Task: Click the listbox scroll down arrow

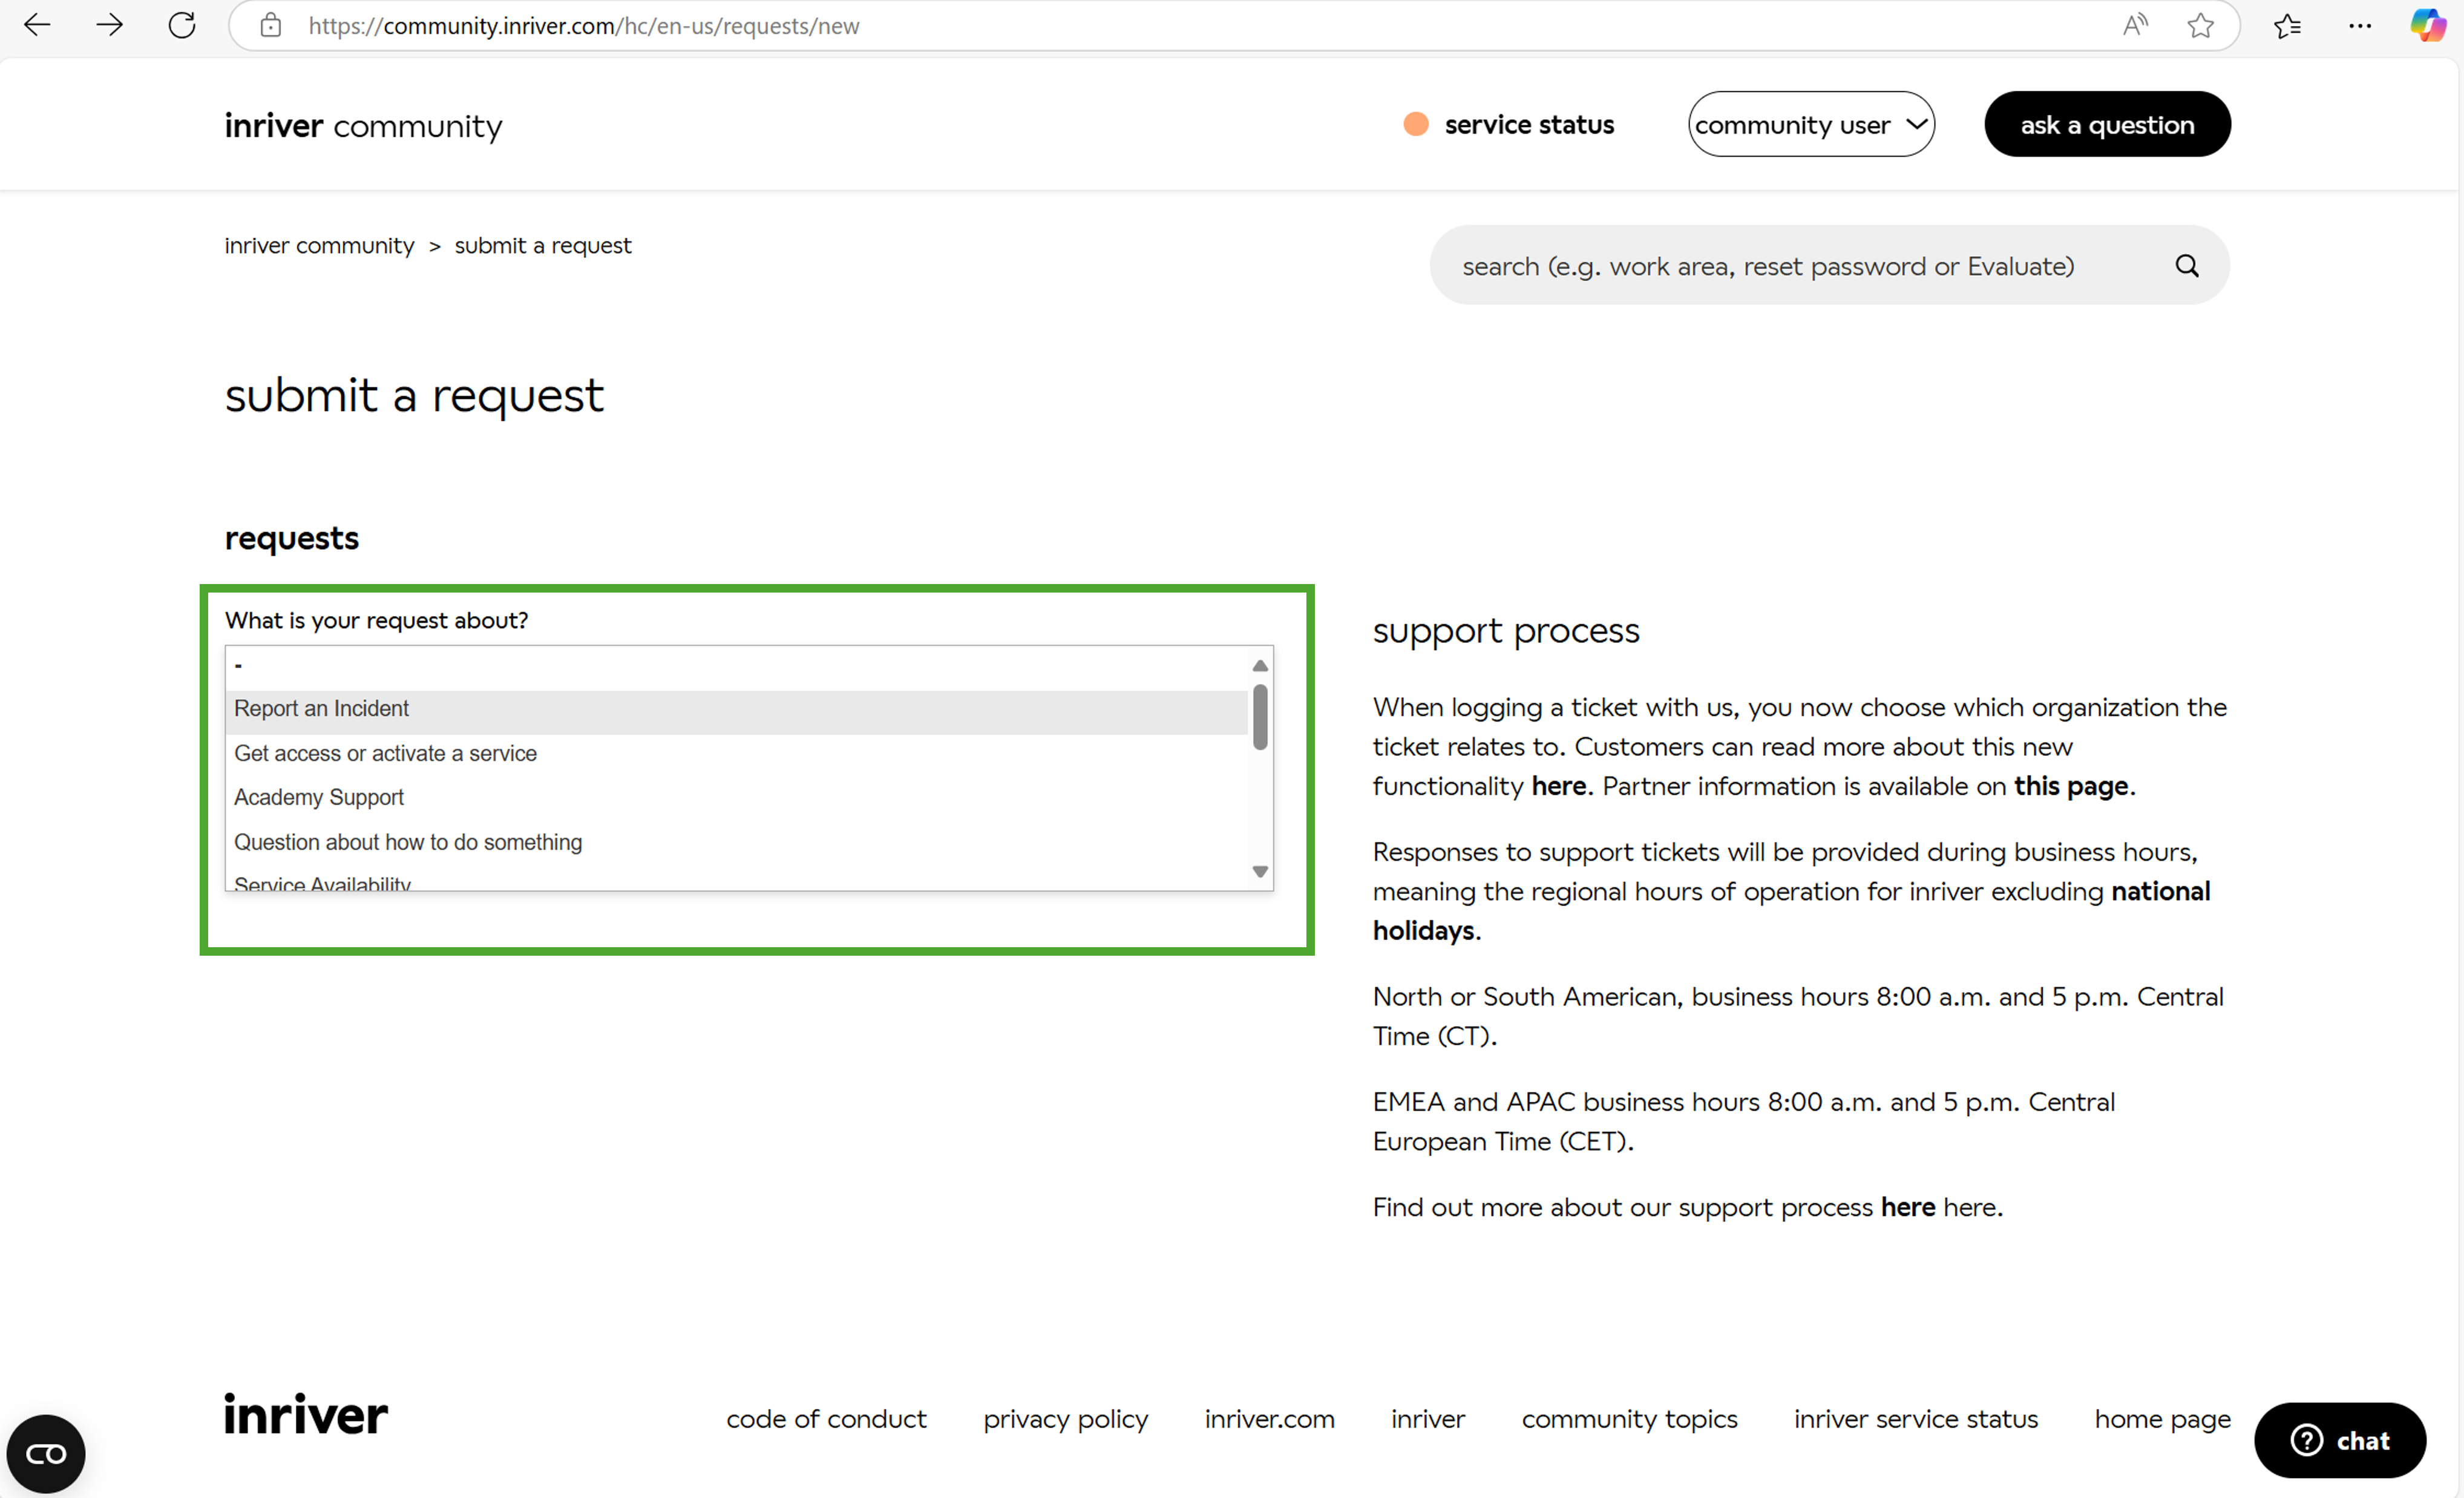Action: pos(1260,872)
